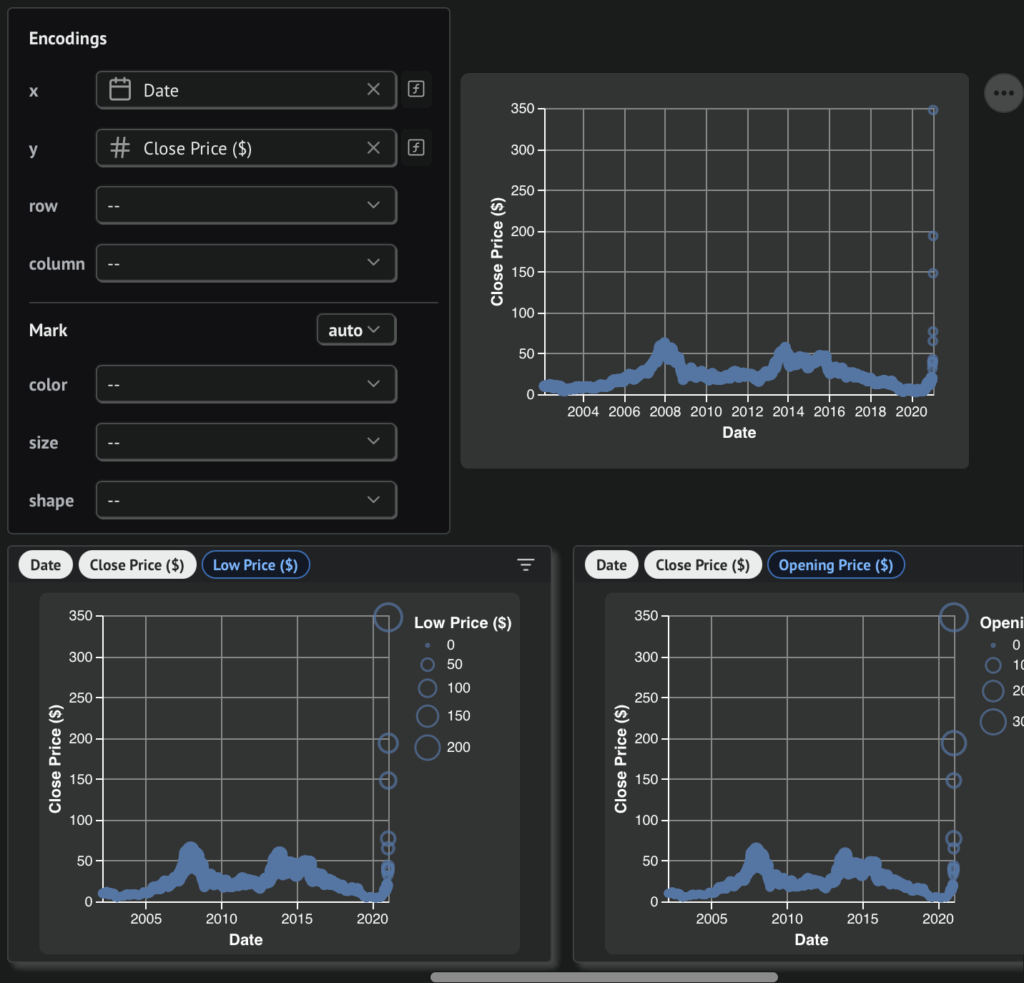Open the shape encoding dropdown
This screenshot has width=1024, height=983.
246,500
